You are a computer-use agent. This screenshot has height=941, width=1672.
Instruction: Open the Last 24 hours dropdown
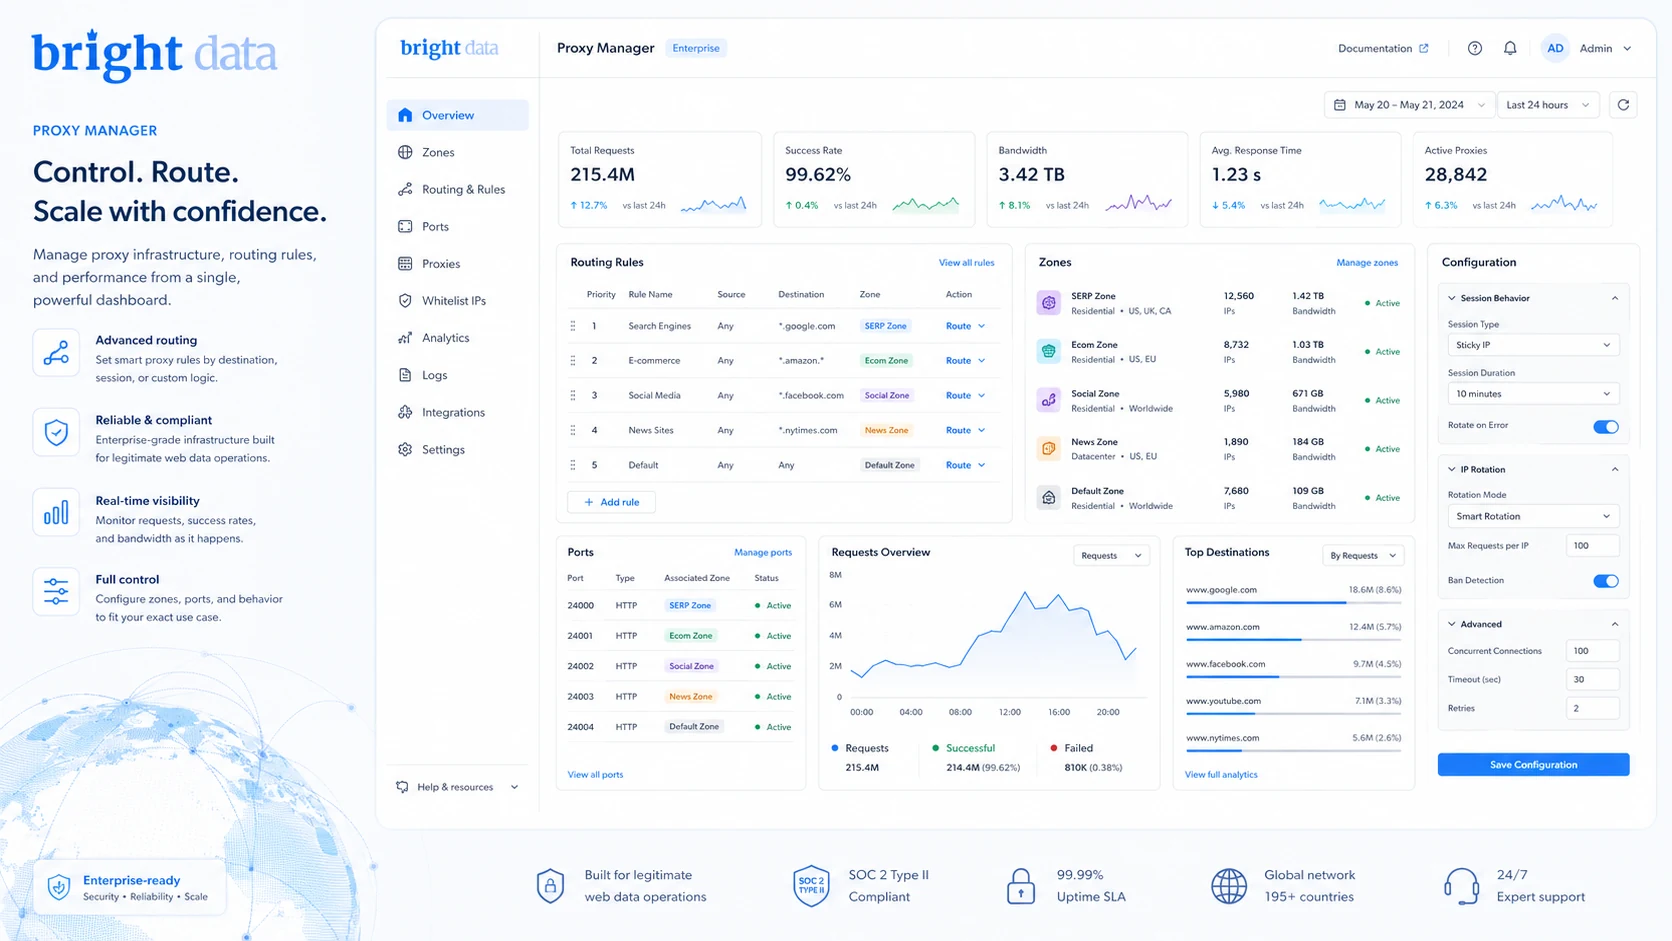[x=1548, y=105]
